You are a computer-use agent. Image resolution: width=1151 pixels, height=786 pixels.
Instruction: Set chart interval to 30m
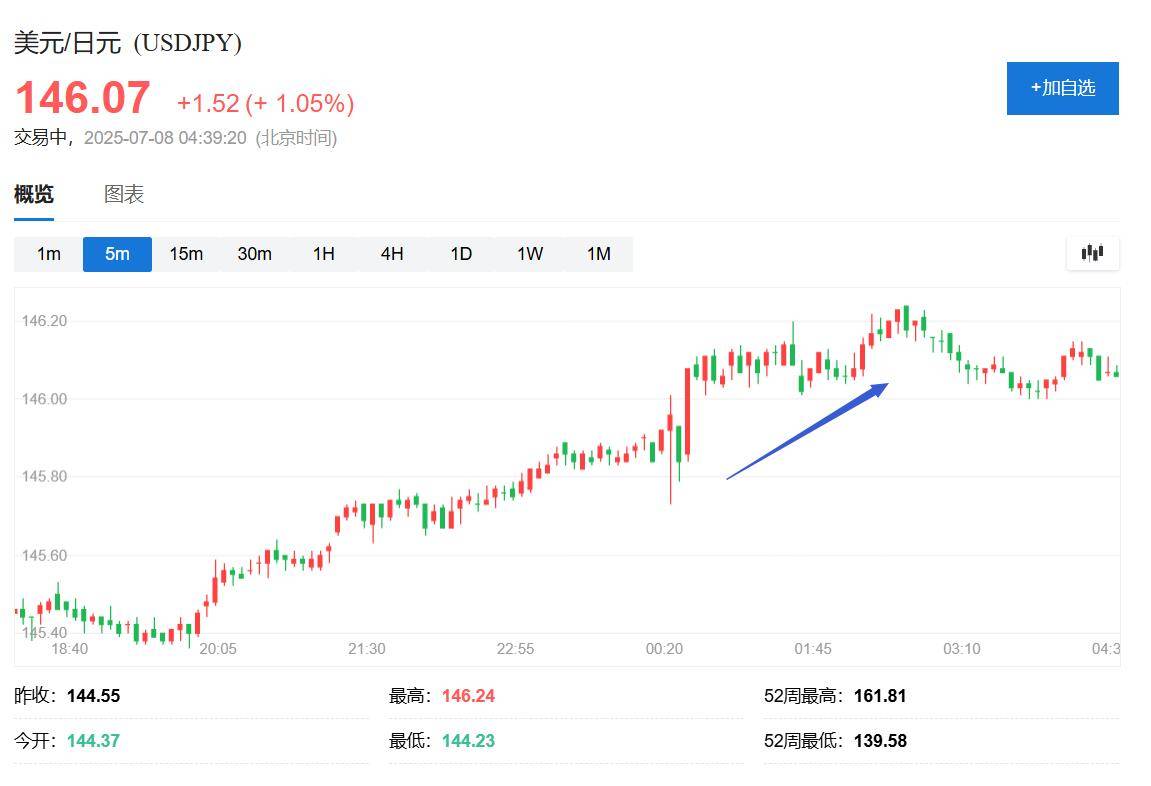(x=255, y=254)
